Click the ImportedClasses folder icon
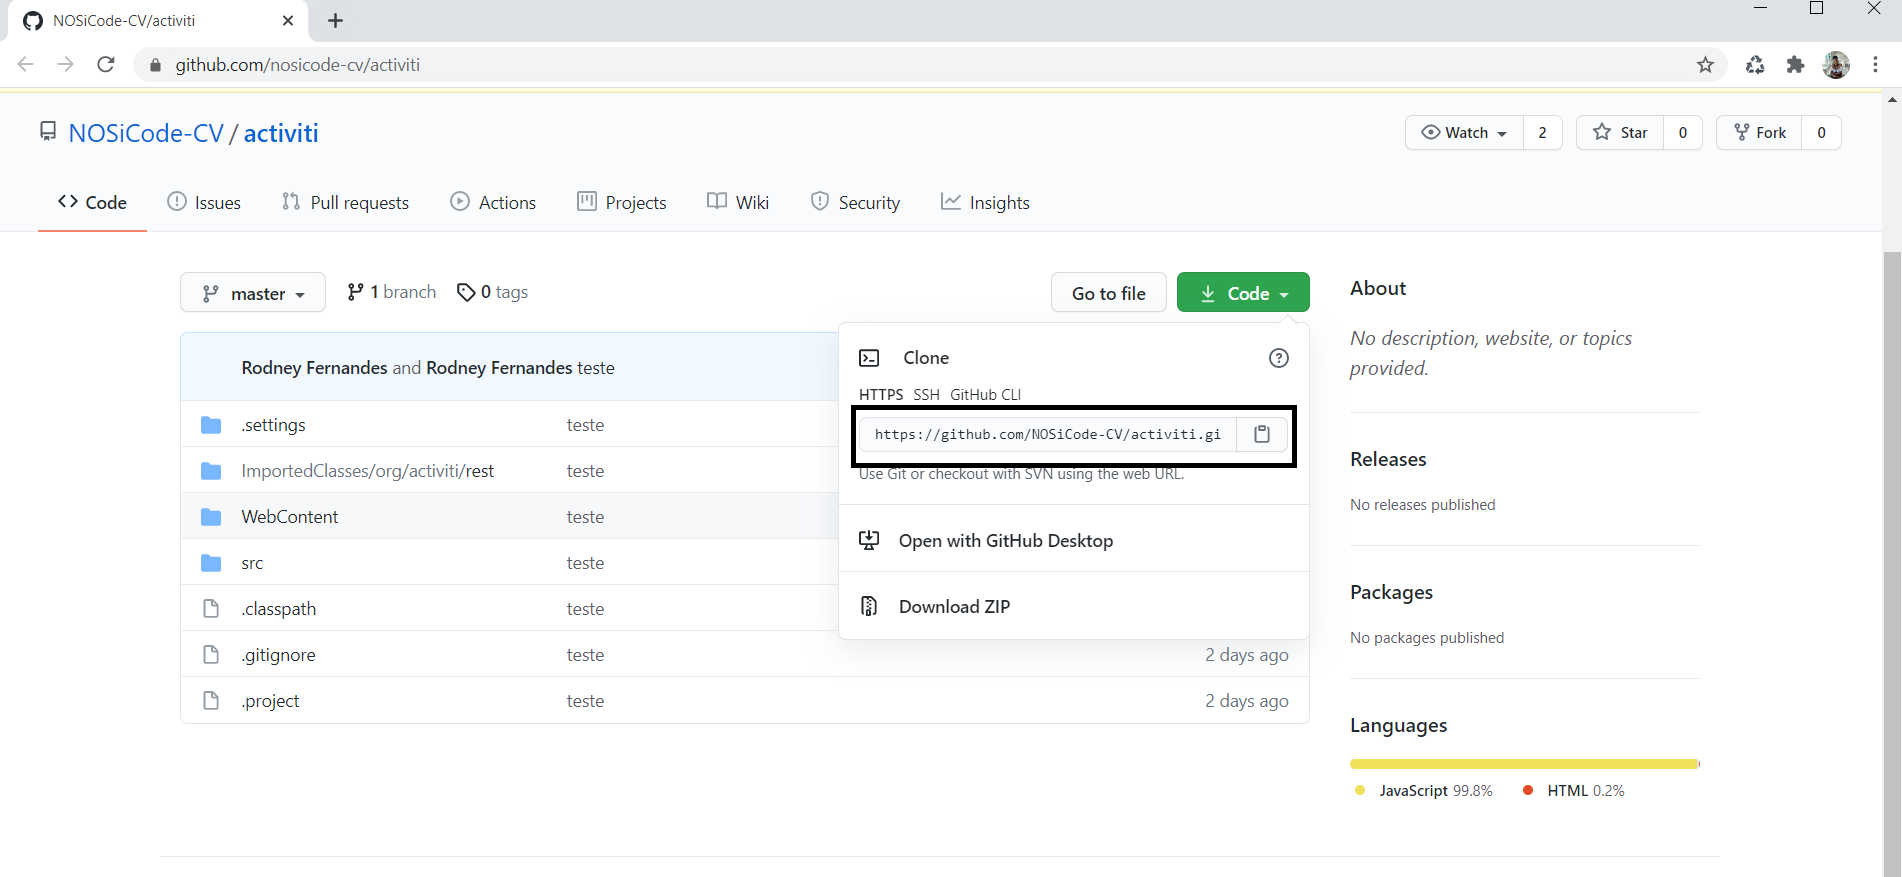Screen dimensions: 1902x877 [211, 471]
